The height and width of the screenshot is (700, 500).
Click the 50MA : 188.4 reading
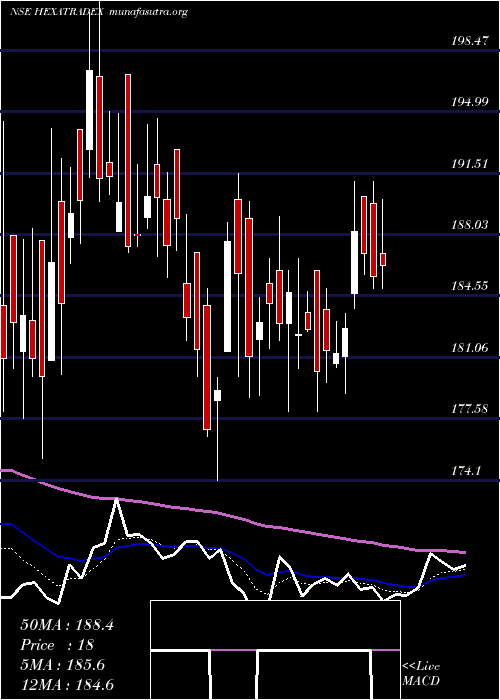(x=67, y=625)
